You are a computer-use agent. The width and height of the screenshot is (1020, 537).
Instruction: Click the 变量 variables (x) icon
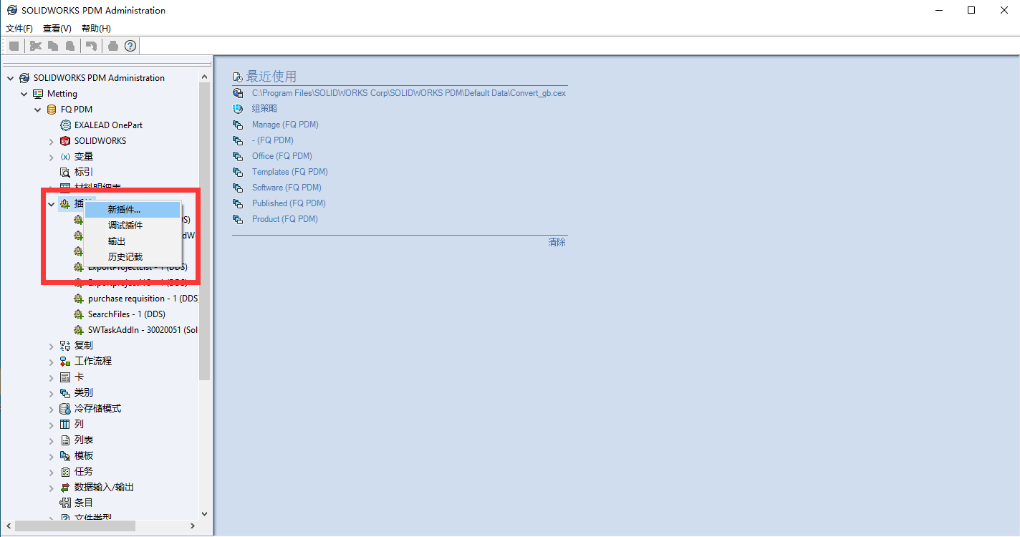pos(65,157)
